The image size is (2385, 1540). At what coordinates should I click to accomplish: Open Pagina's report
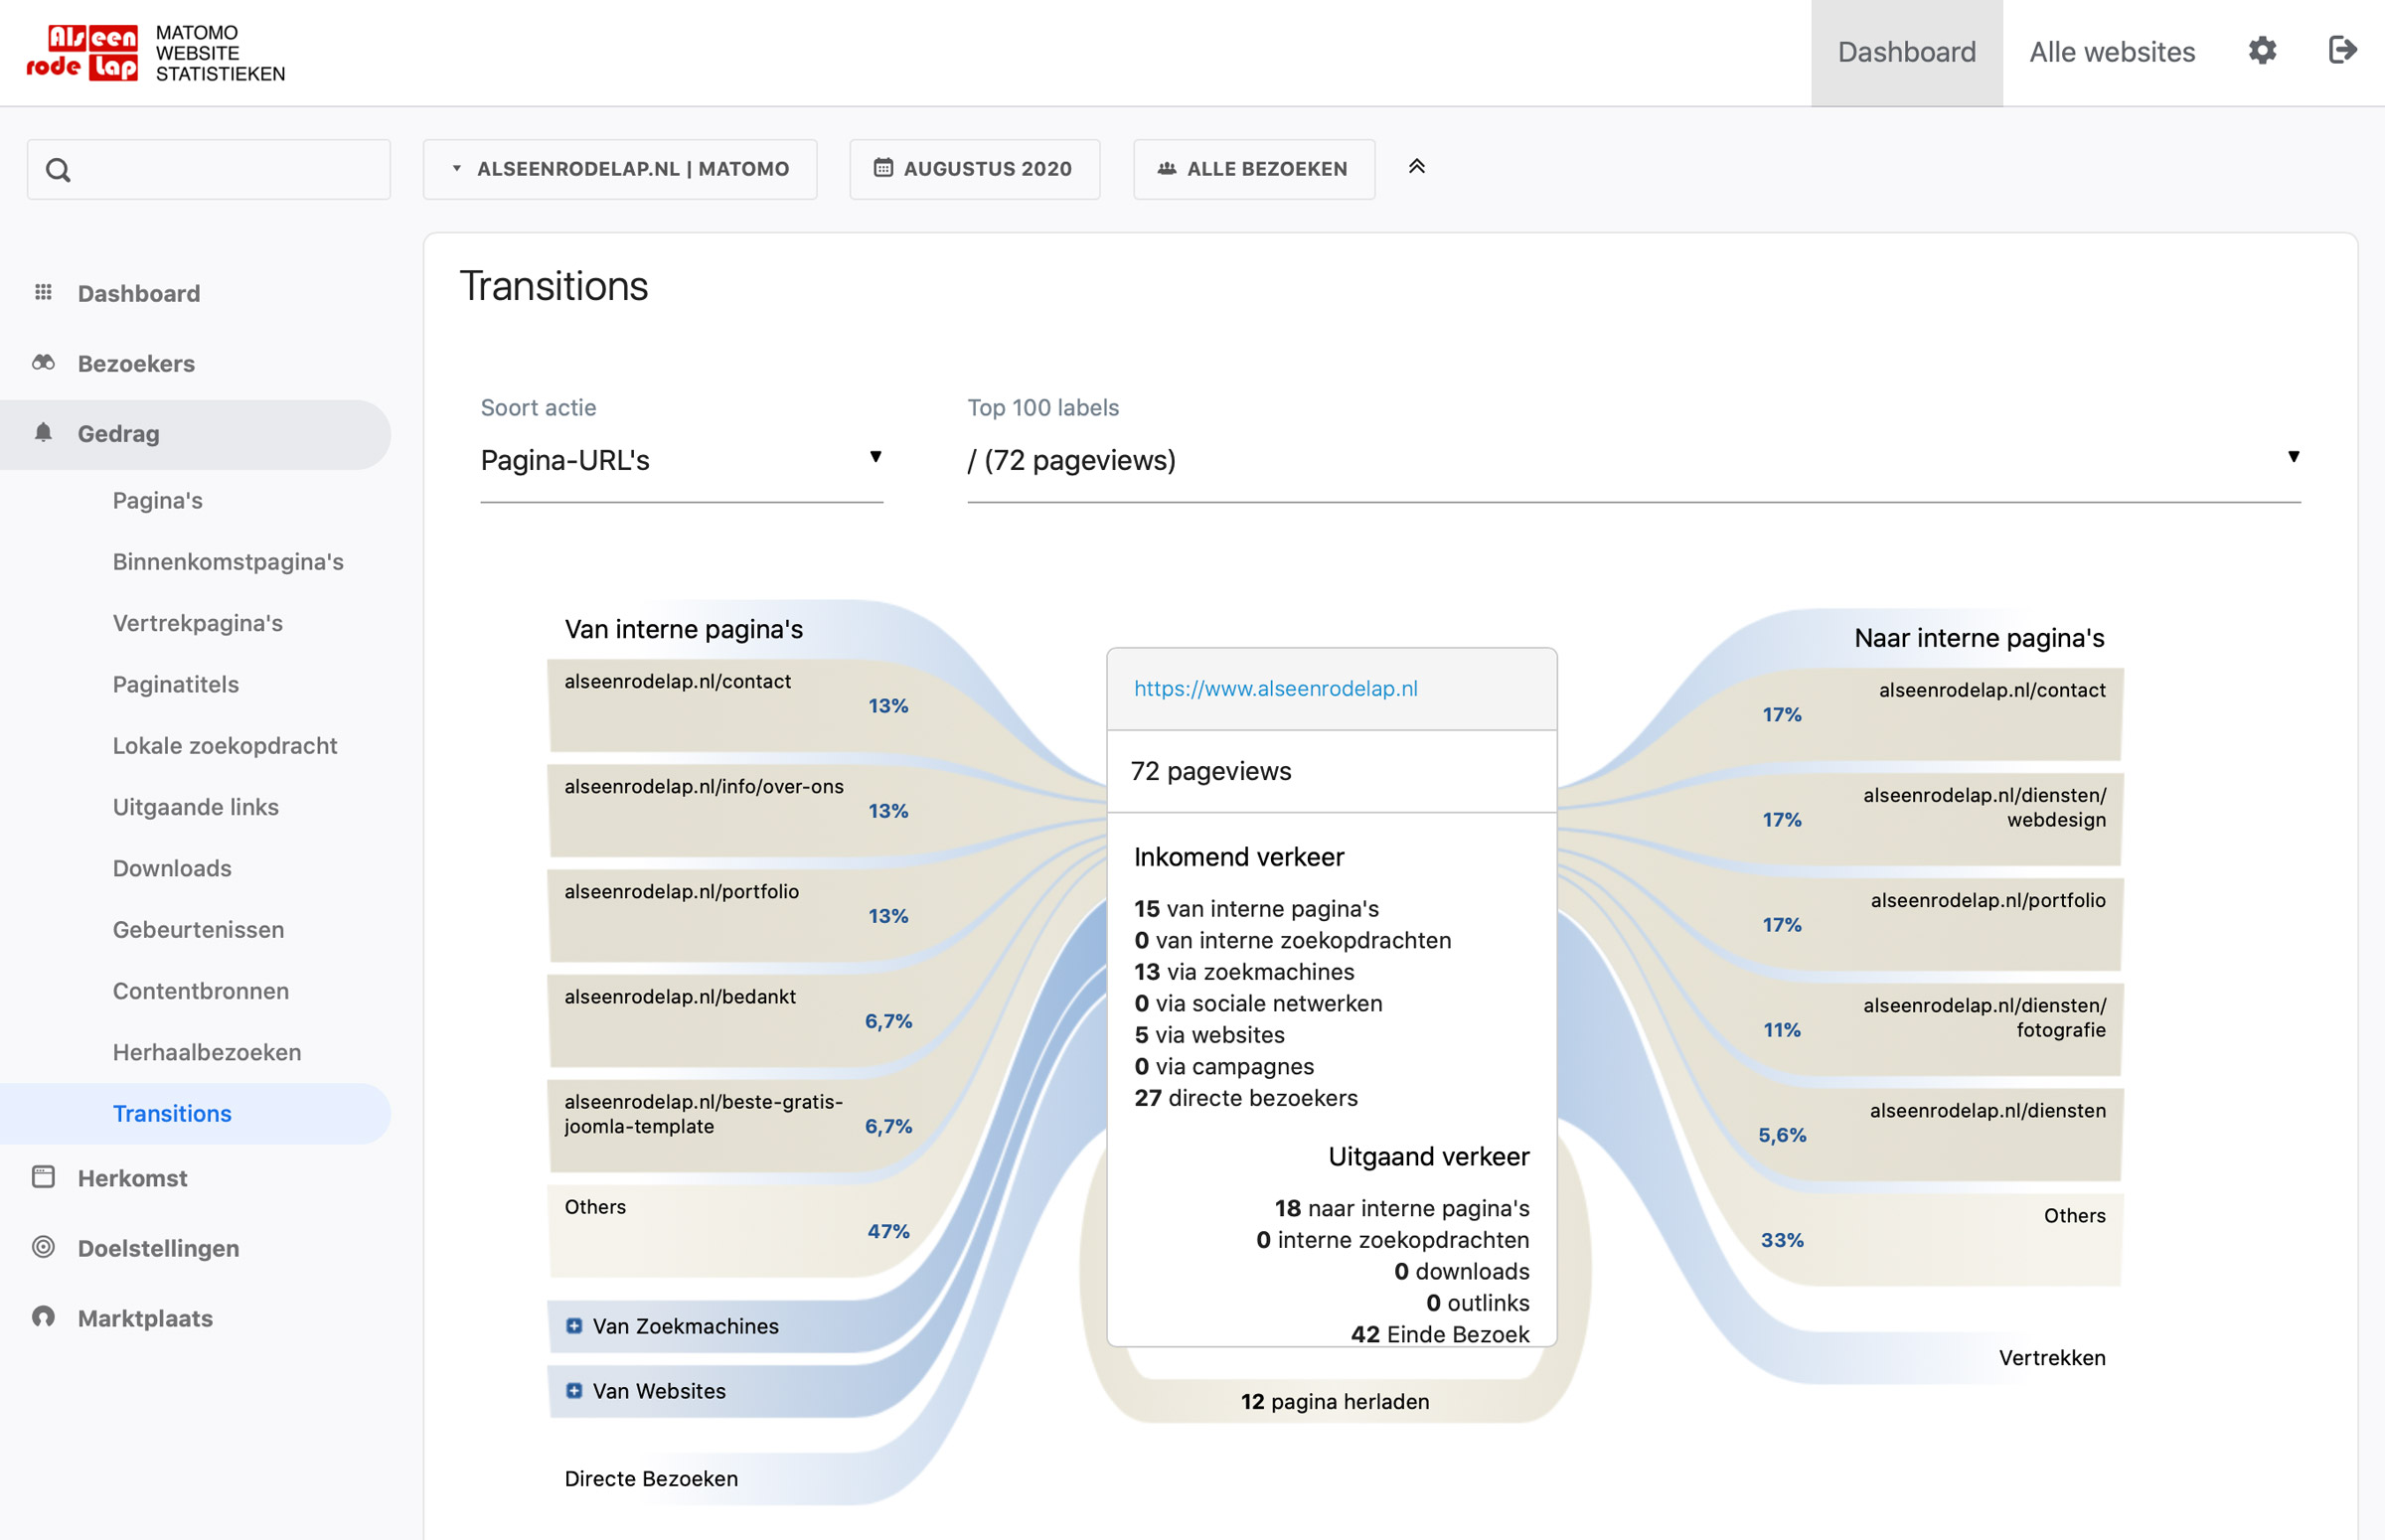click(157, 500)
